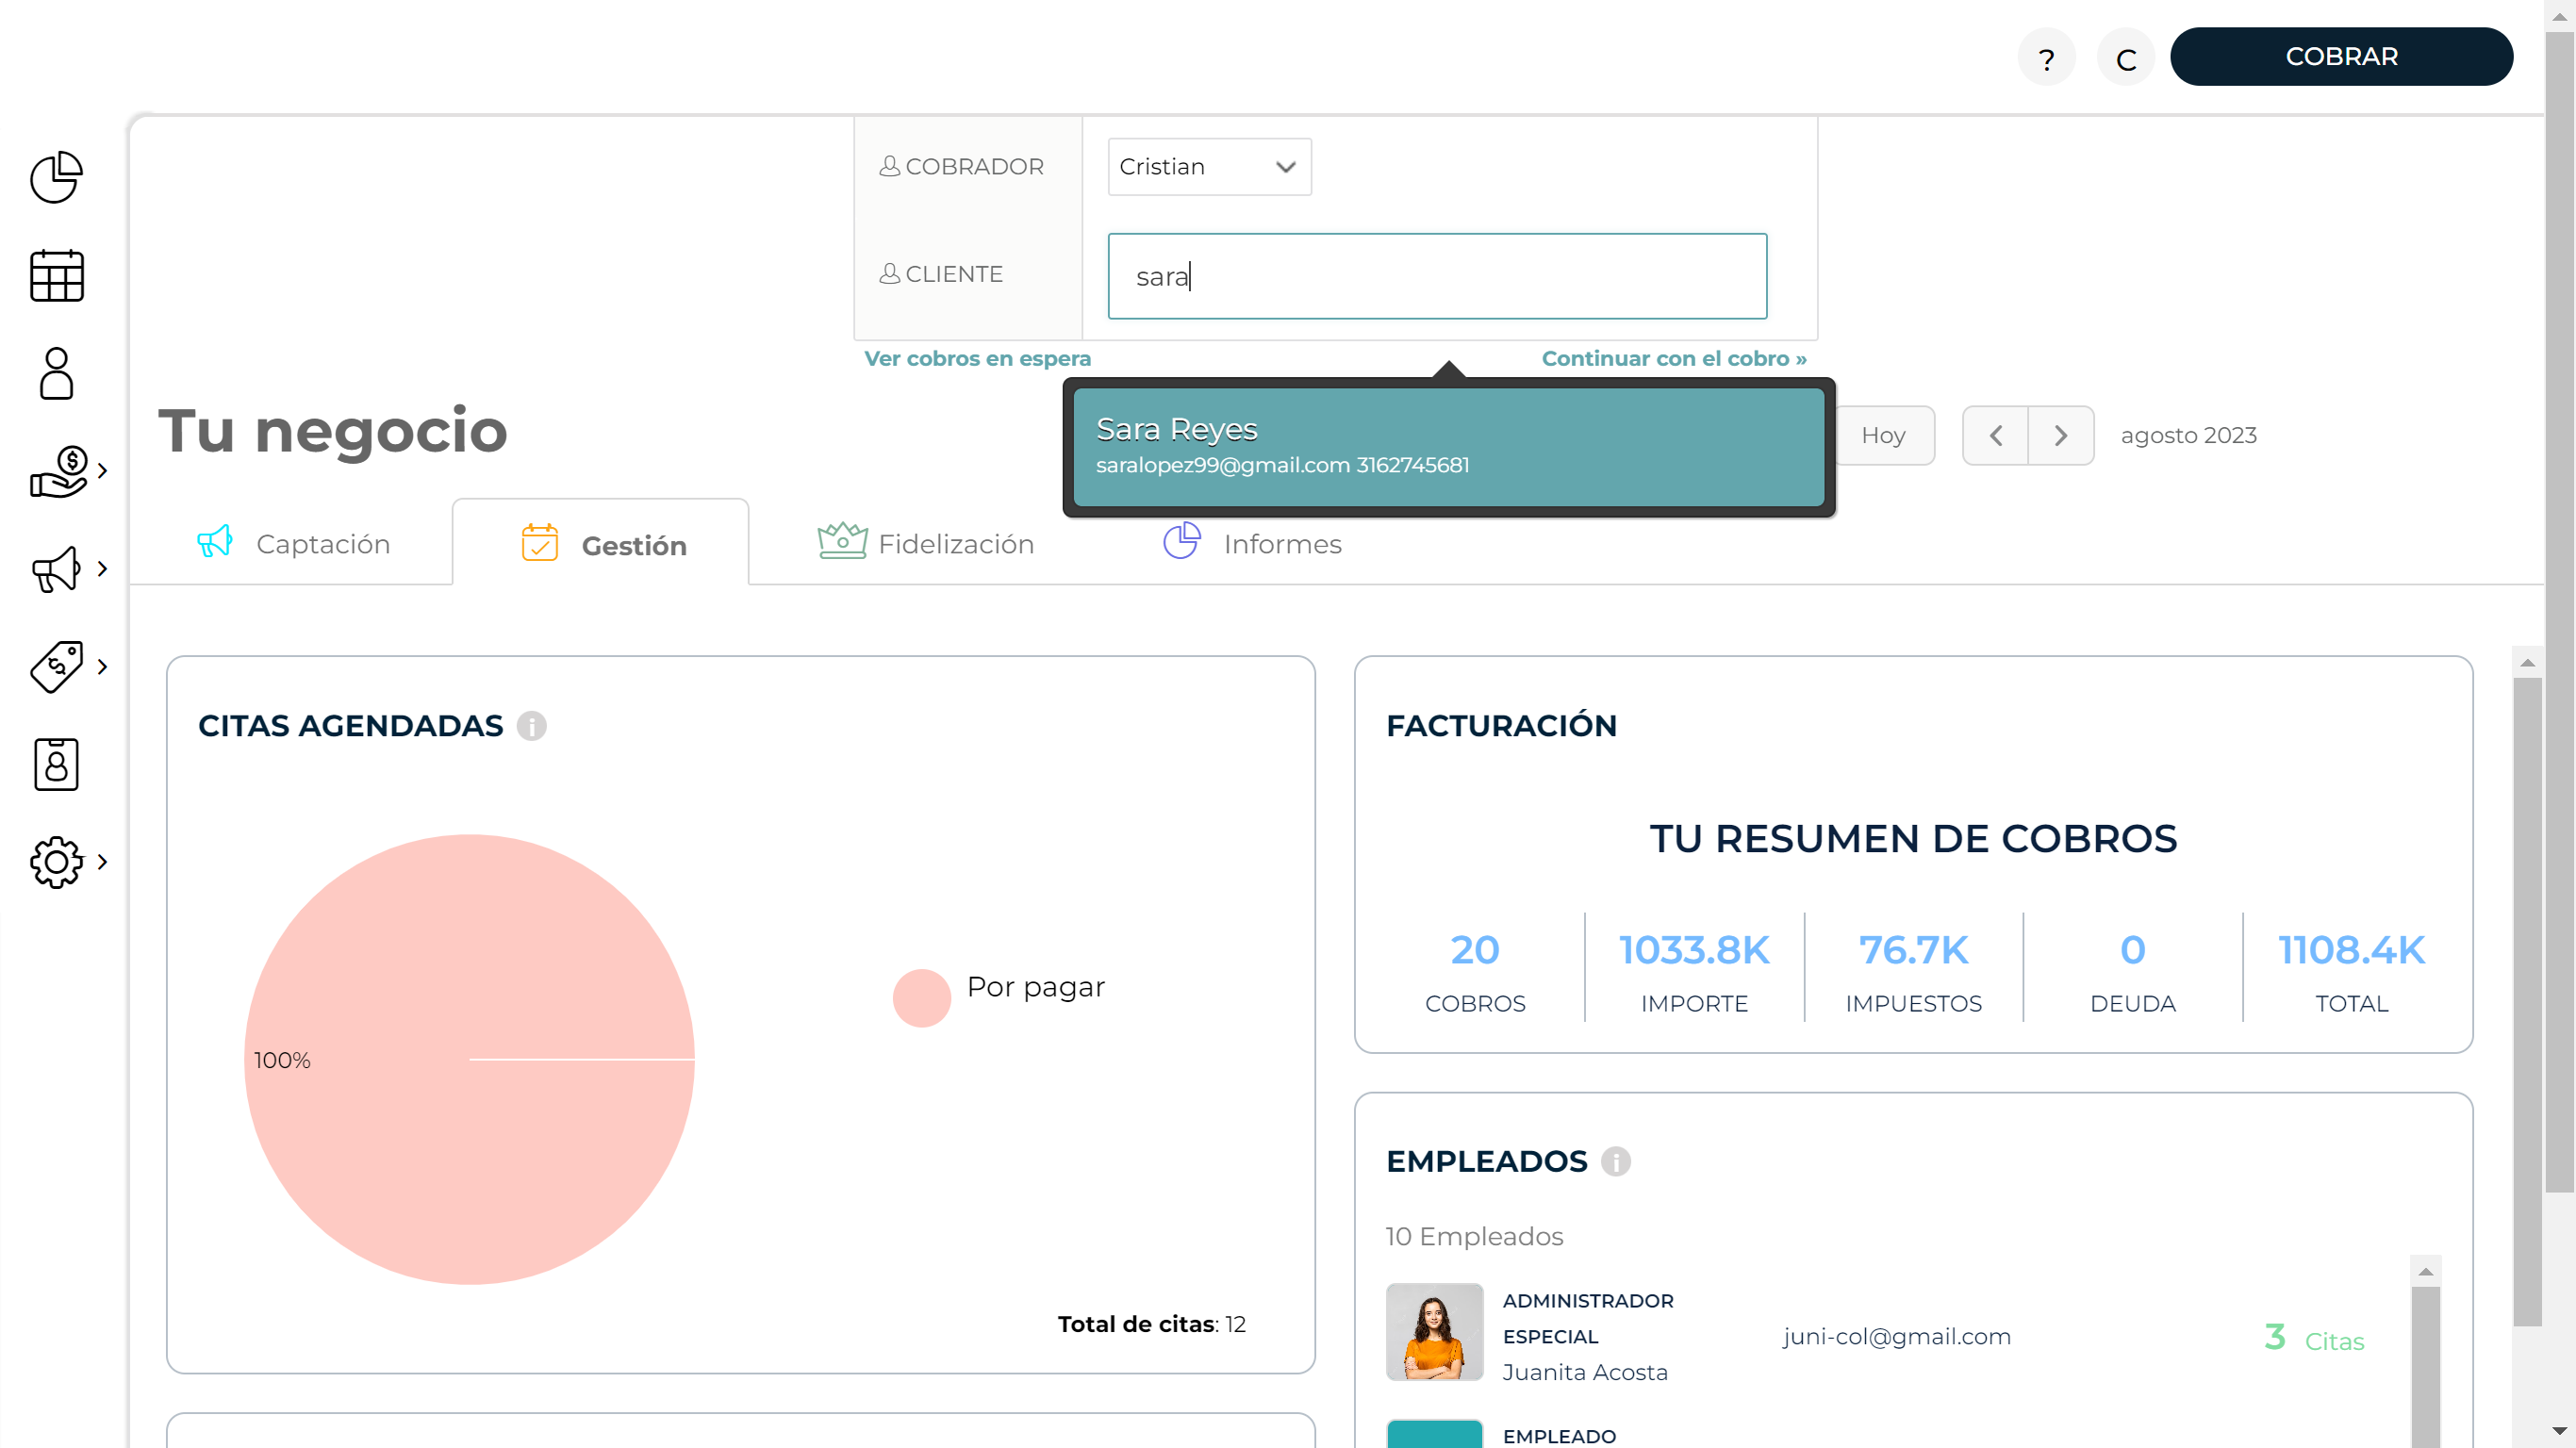Open Ver cobros en espera link
This screenshot has height=1448, width=2576.
pos(977,358)
